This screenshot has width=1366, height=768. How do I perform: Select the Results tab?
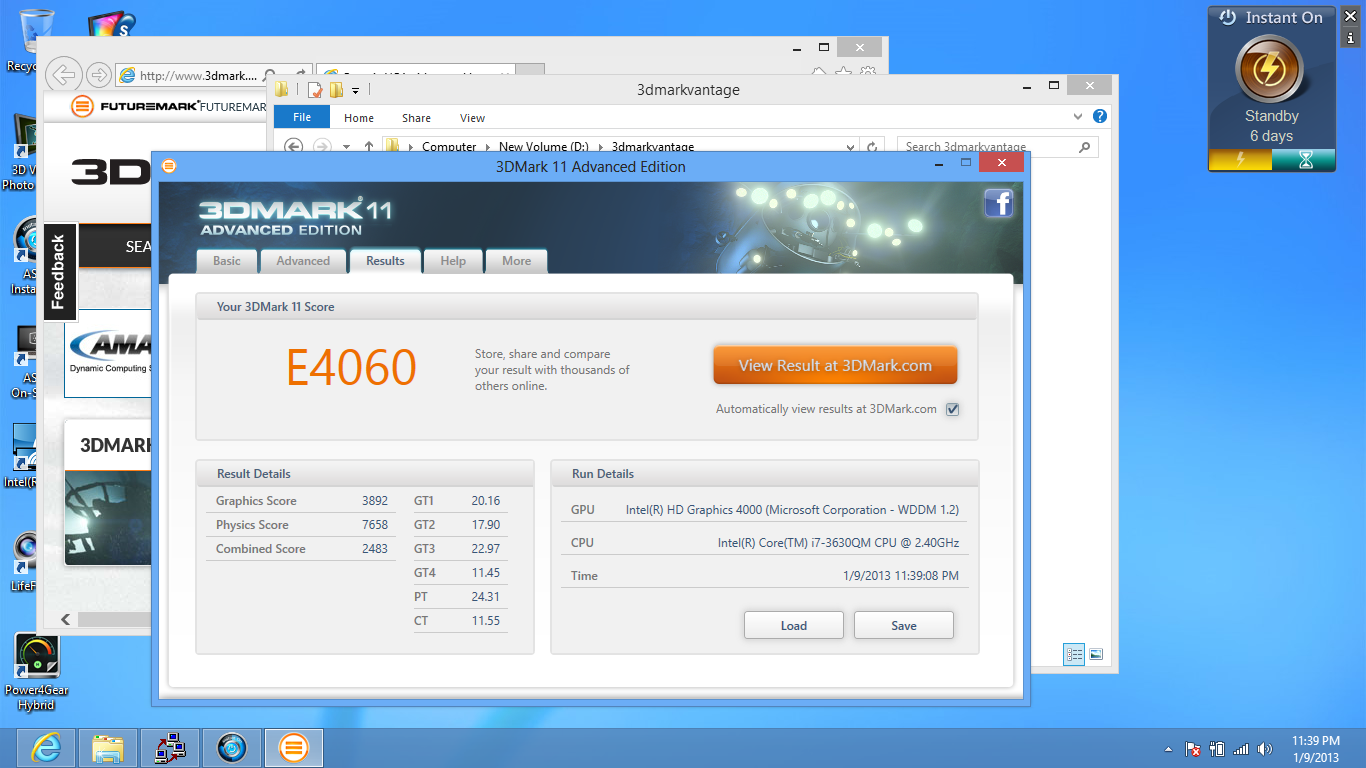385,260
